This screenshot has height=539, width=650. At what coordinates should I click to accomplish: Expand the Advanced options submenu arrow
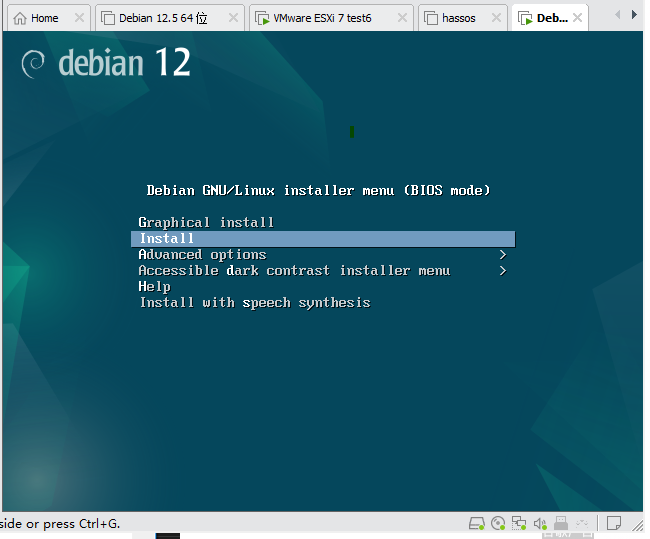point(503,255)
